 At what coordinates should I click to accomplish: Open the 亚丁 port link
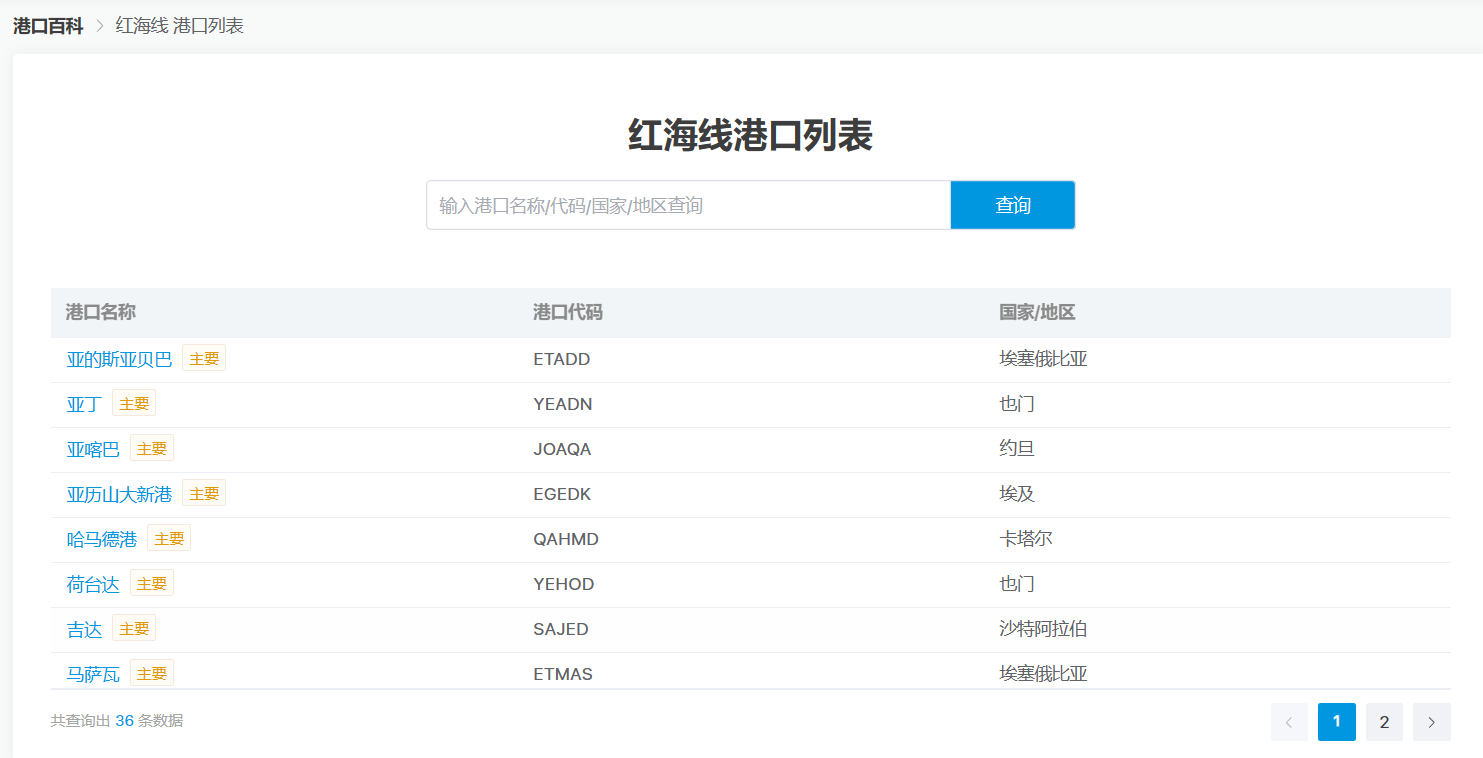[84, 404]
